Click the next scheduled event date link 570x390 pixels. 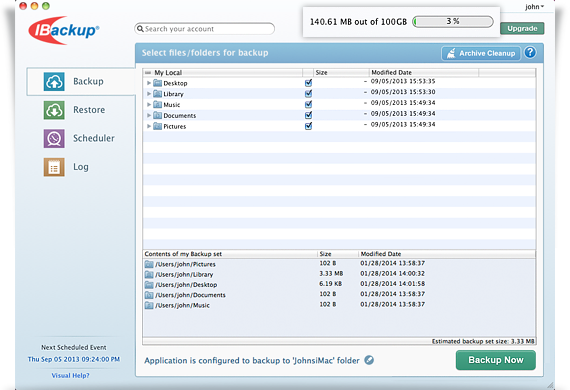point(74,359)
